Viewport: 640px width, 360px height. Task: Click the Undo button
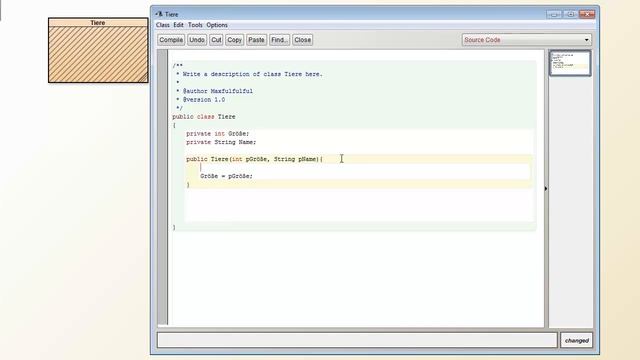point(197,40)
